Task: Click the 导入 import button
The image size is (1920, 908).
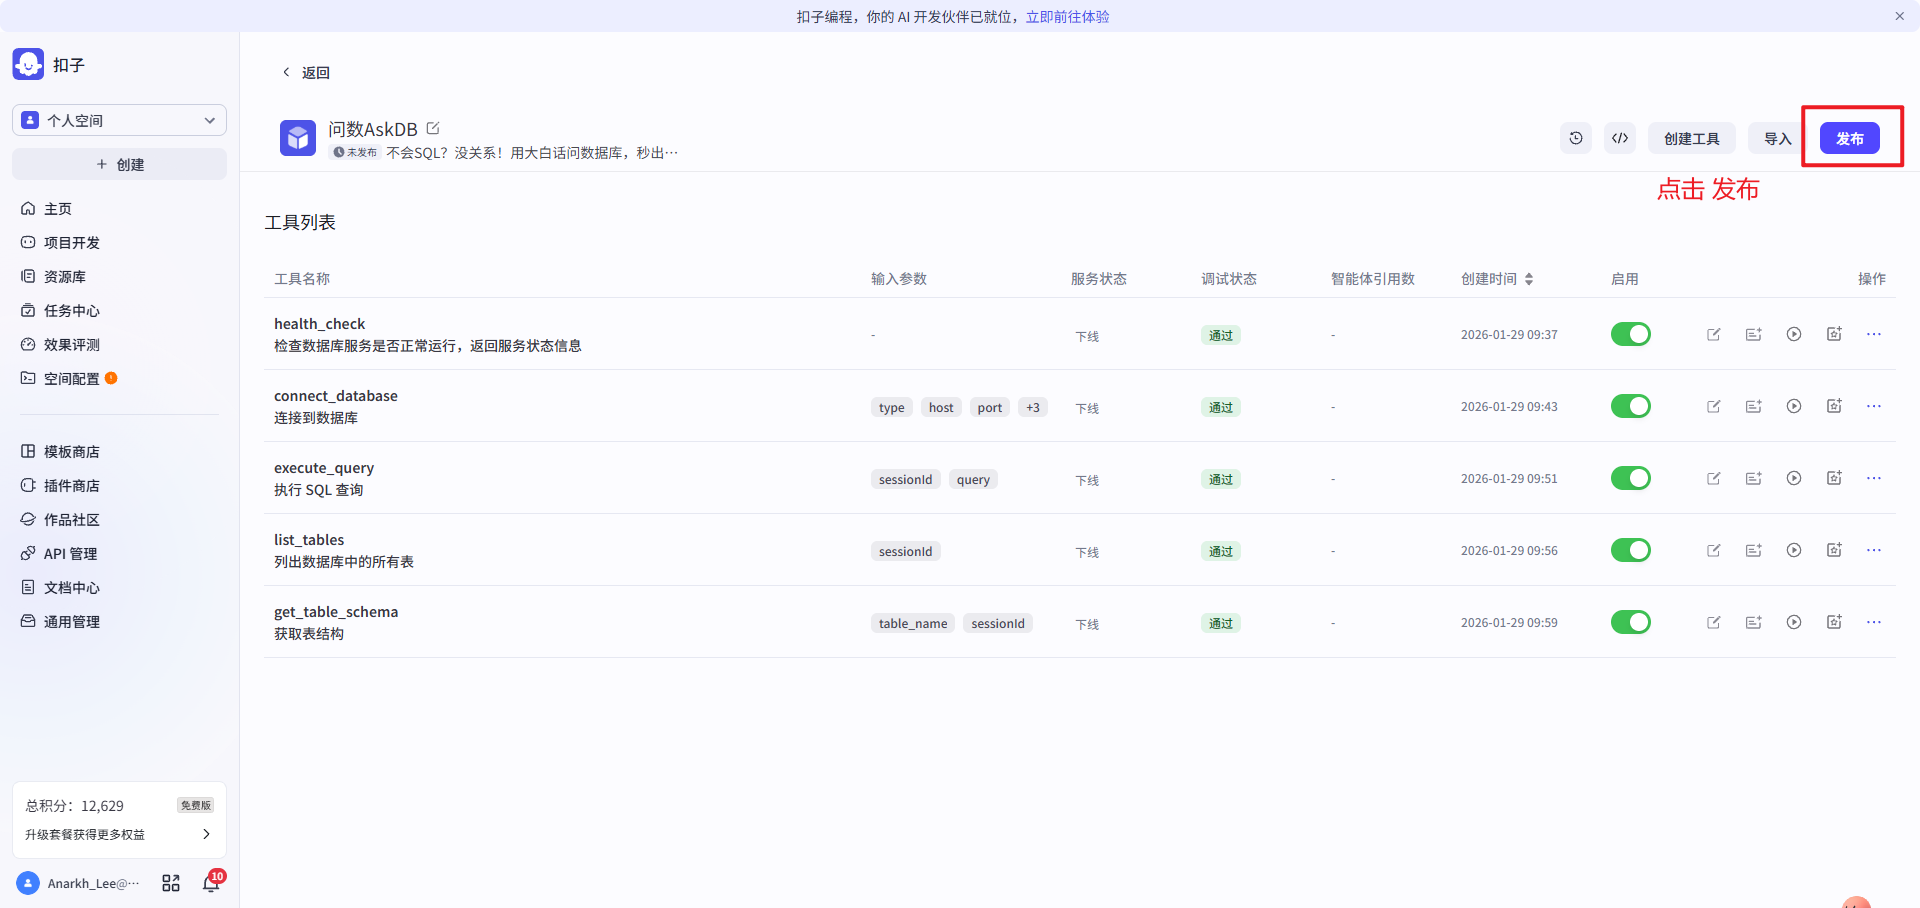Action: pos(1777,138)
